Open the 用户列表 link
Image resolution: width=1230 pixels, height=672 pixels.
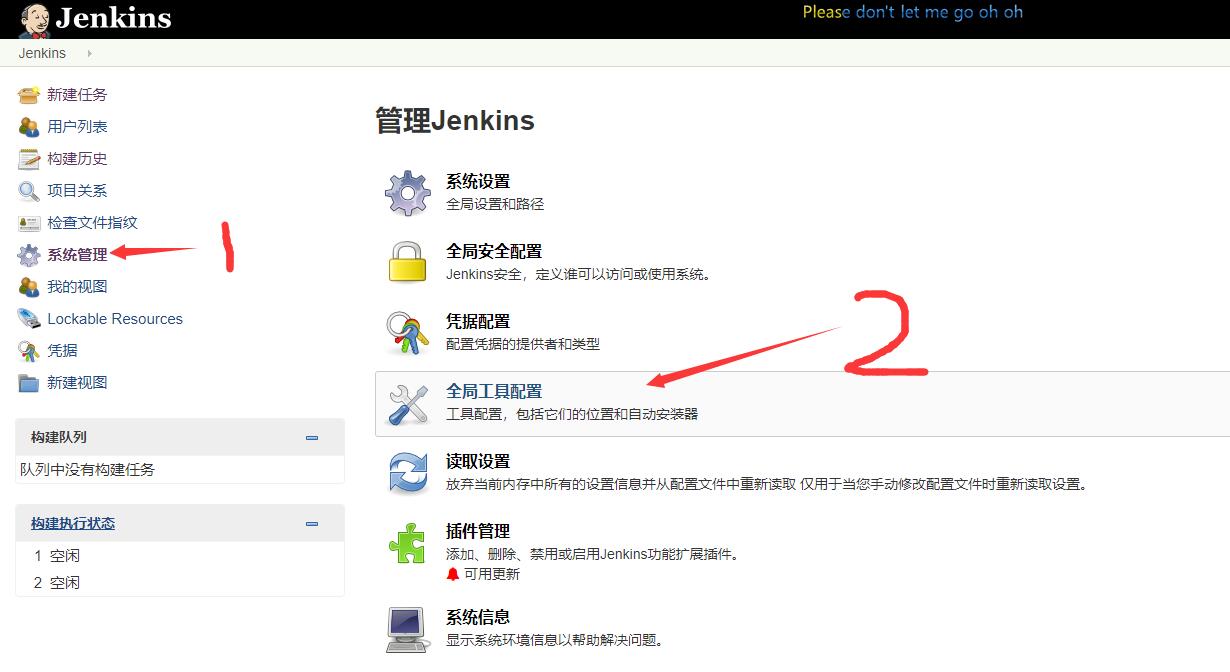pyautogui.click(x=77, y=127)
